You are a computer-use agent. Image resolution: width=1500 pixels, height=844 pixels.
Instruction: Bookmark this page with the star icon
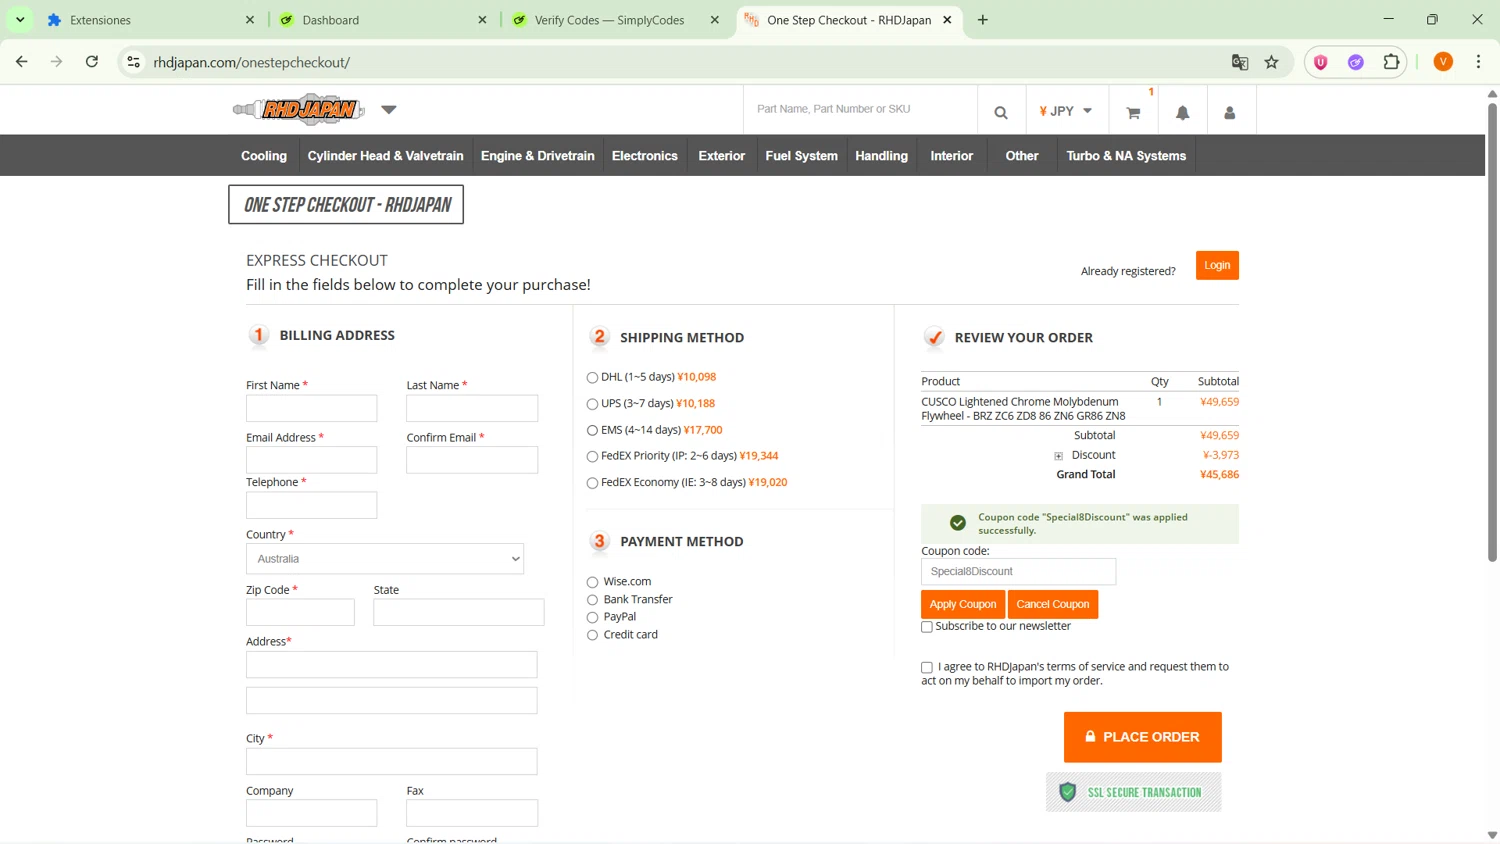1272,62
